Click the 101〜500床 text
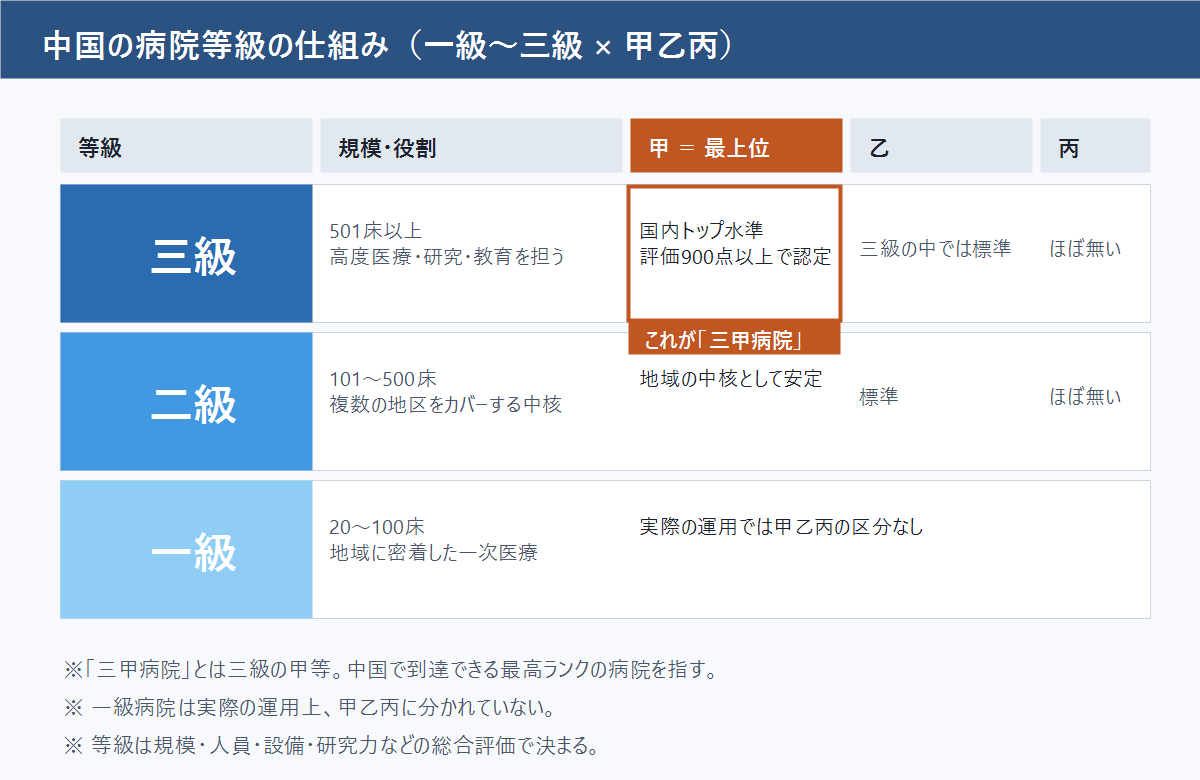1200x780 pixels. pos(383,380)
